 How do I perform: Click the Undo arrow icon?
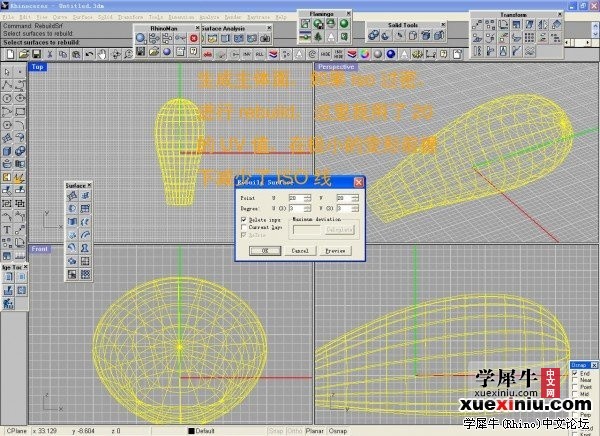point(89,54)
